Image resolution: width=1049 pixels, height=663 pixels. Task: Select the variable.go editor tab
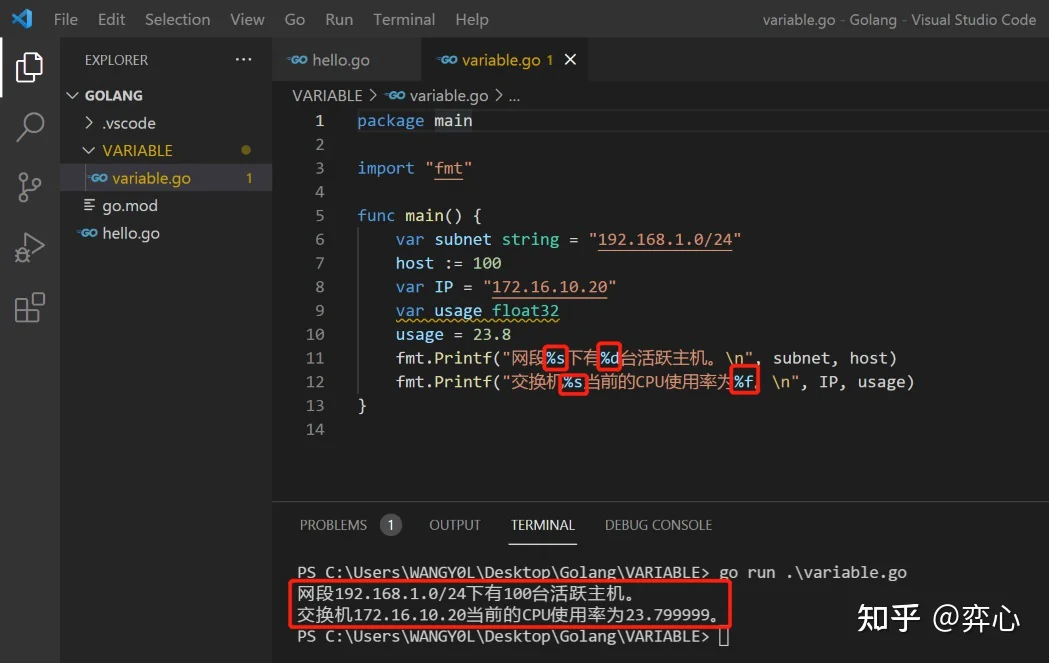tap(504, 60)
